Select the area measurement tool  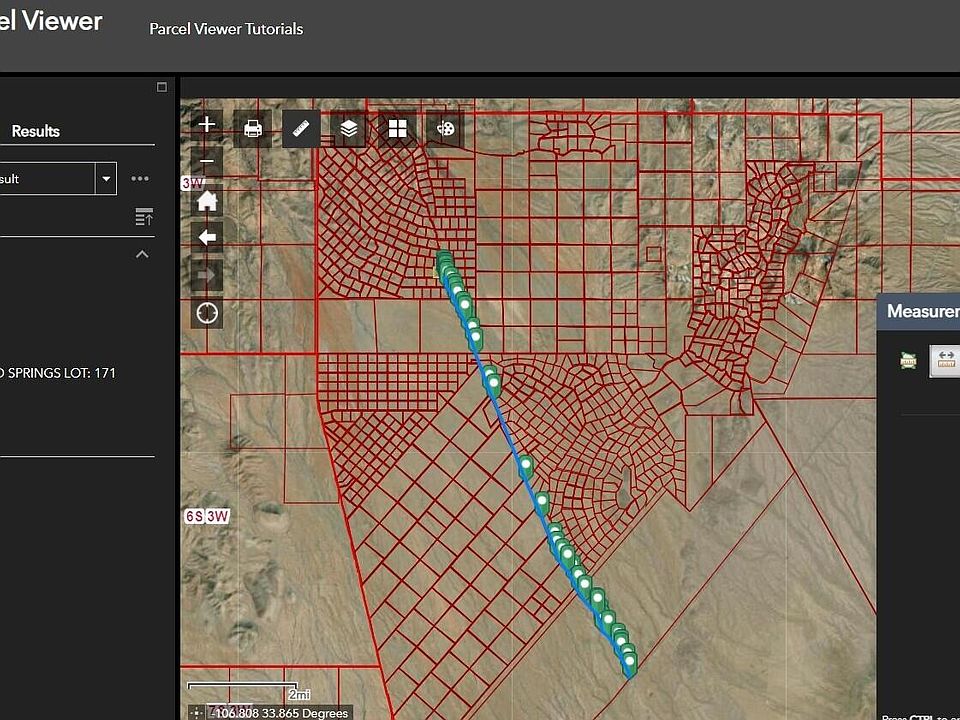[x=908, y=361]
